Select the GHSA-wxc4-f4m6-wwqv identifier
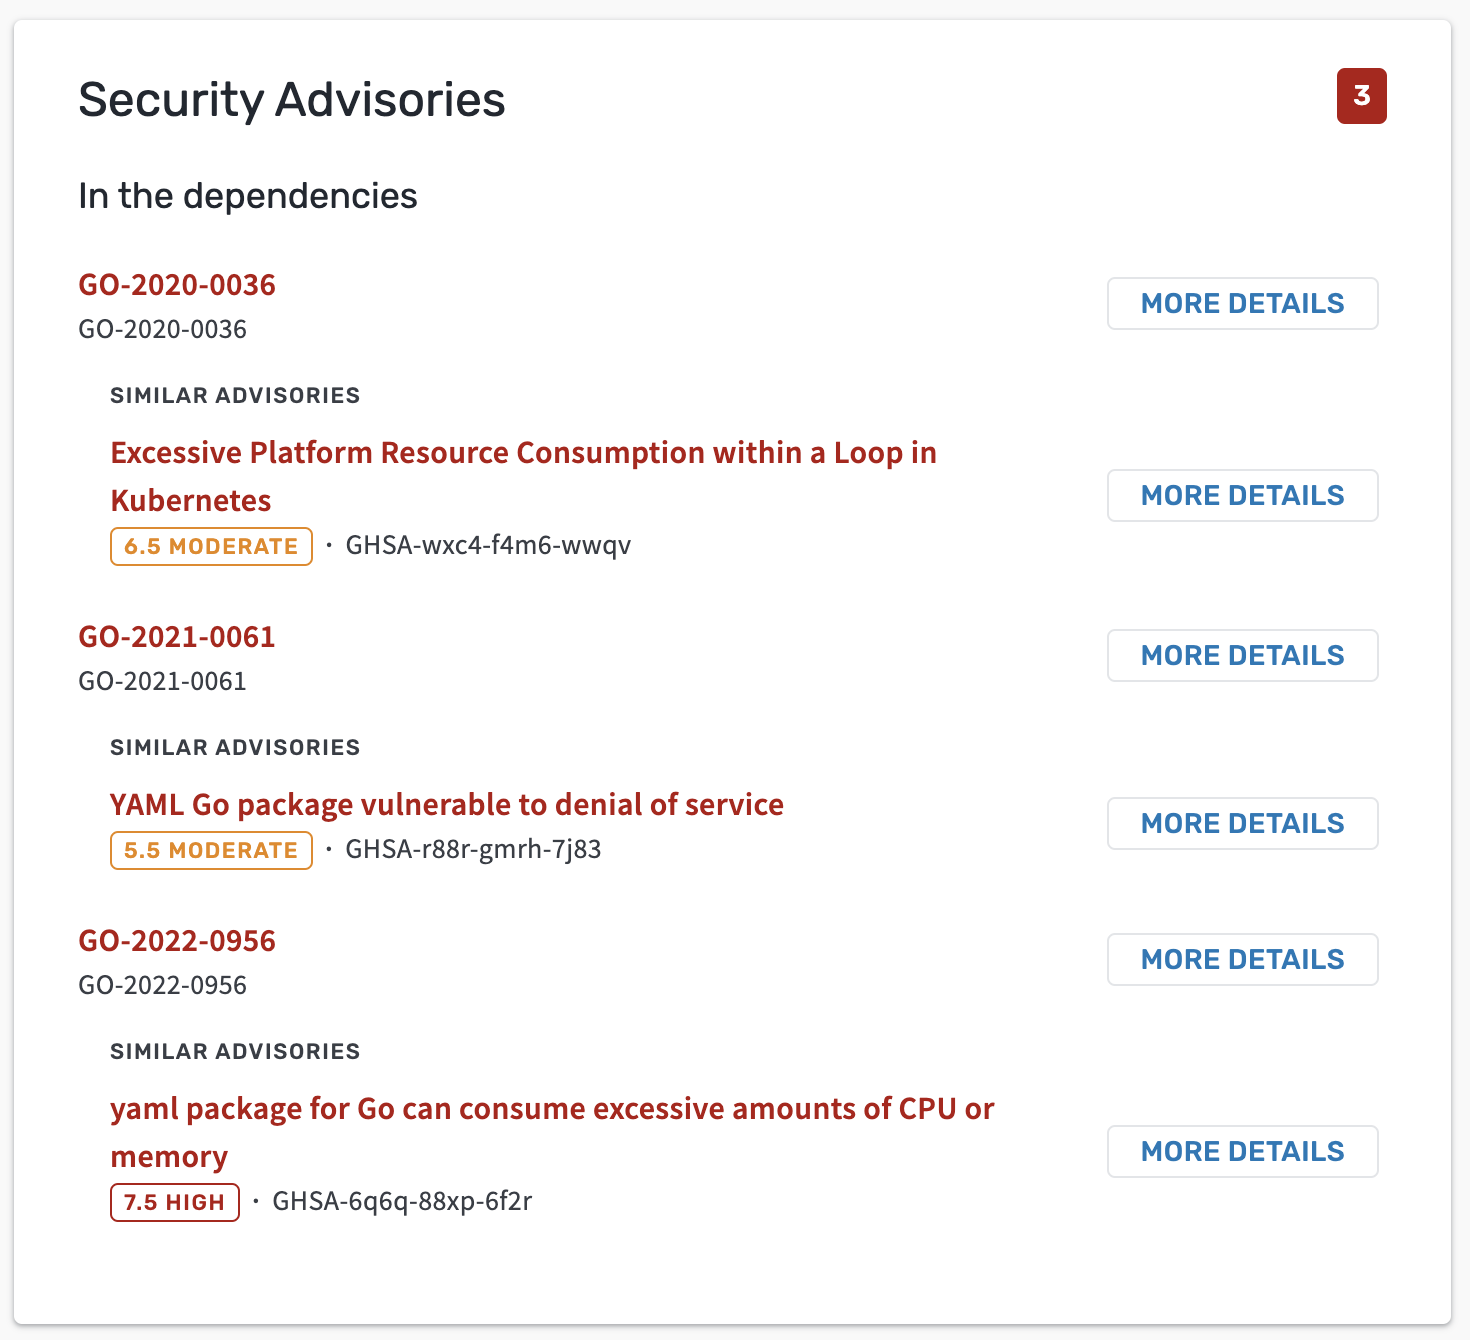1470x1340 pixels. click(x=488, y=545)
